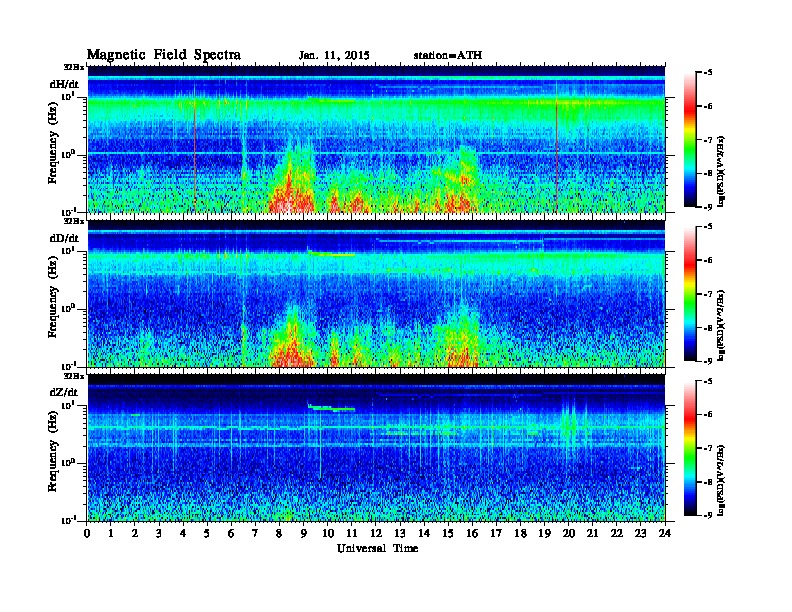Click the "Universal Time" axis title
Viewport: 792px width, 612px height.
point(377,548)
